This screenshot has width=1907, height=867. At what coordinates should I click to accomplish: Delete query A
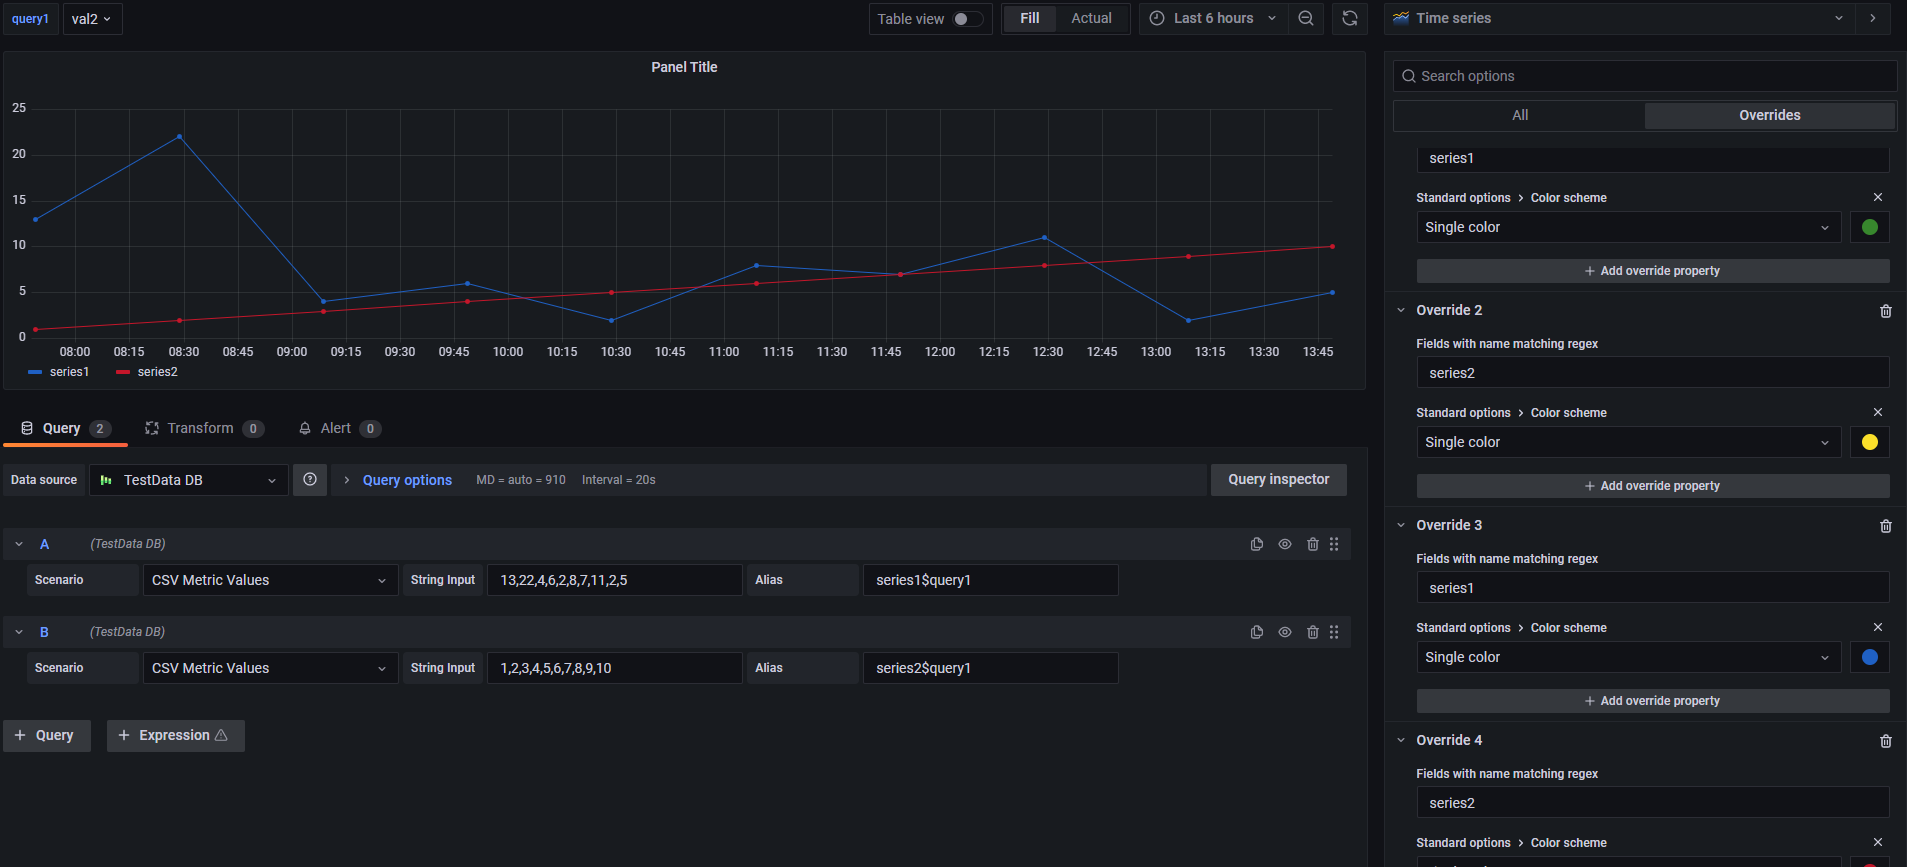point(1313,544)
